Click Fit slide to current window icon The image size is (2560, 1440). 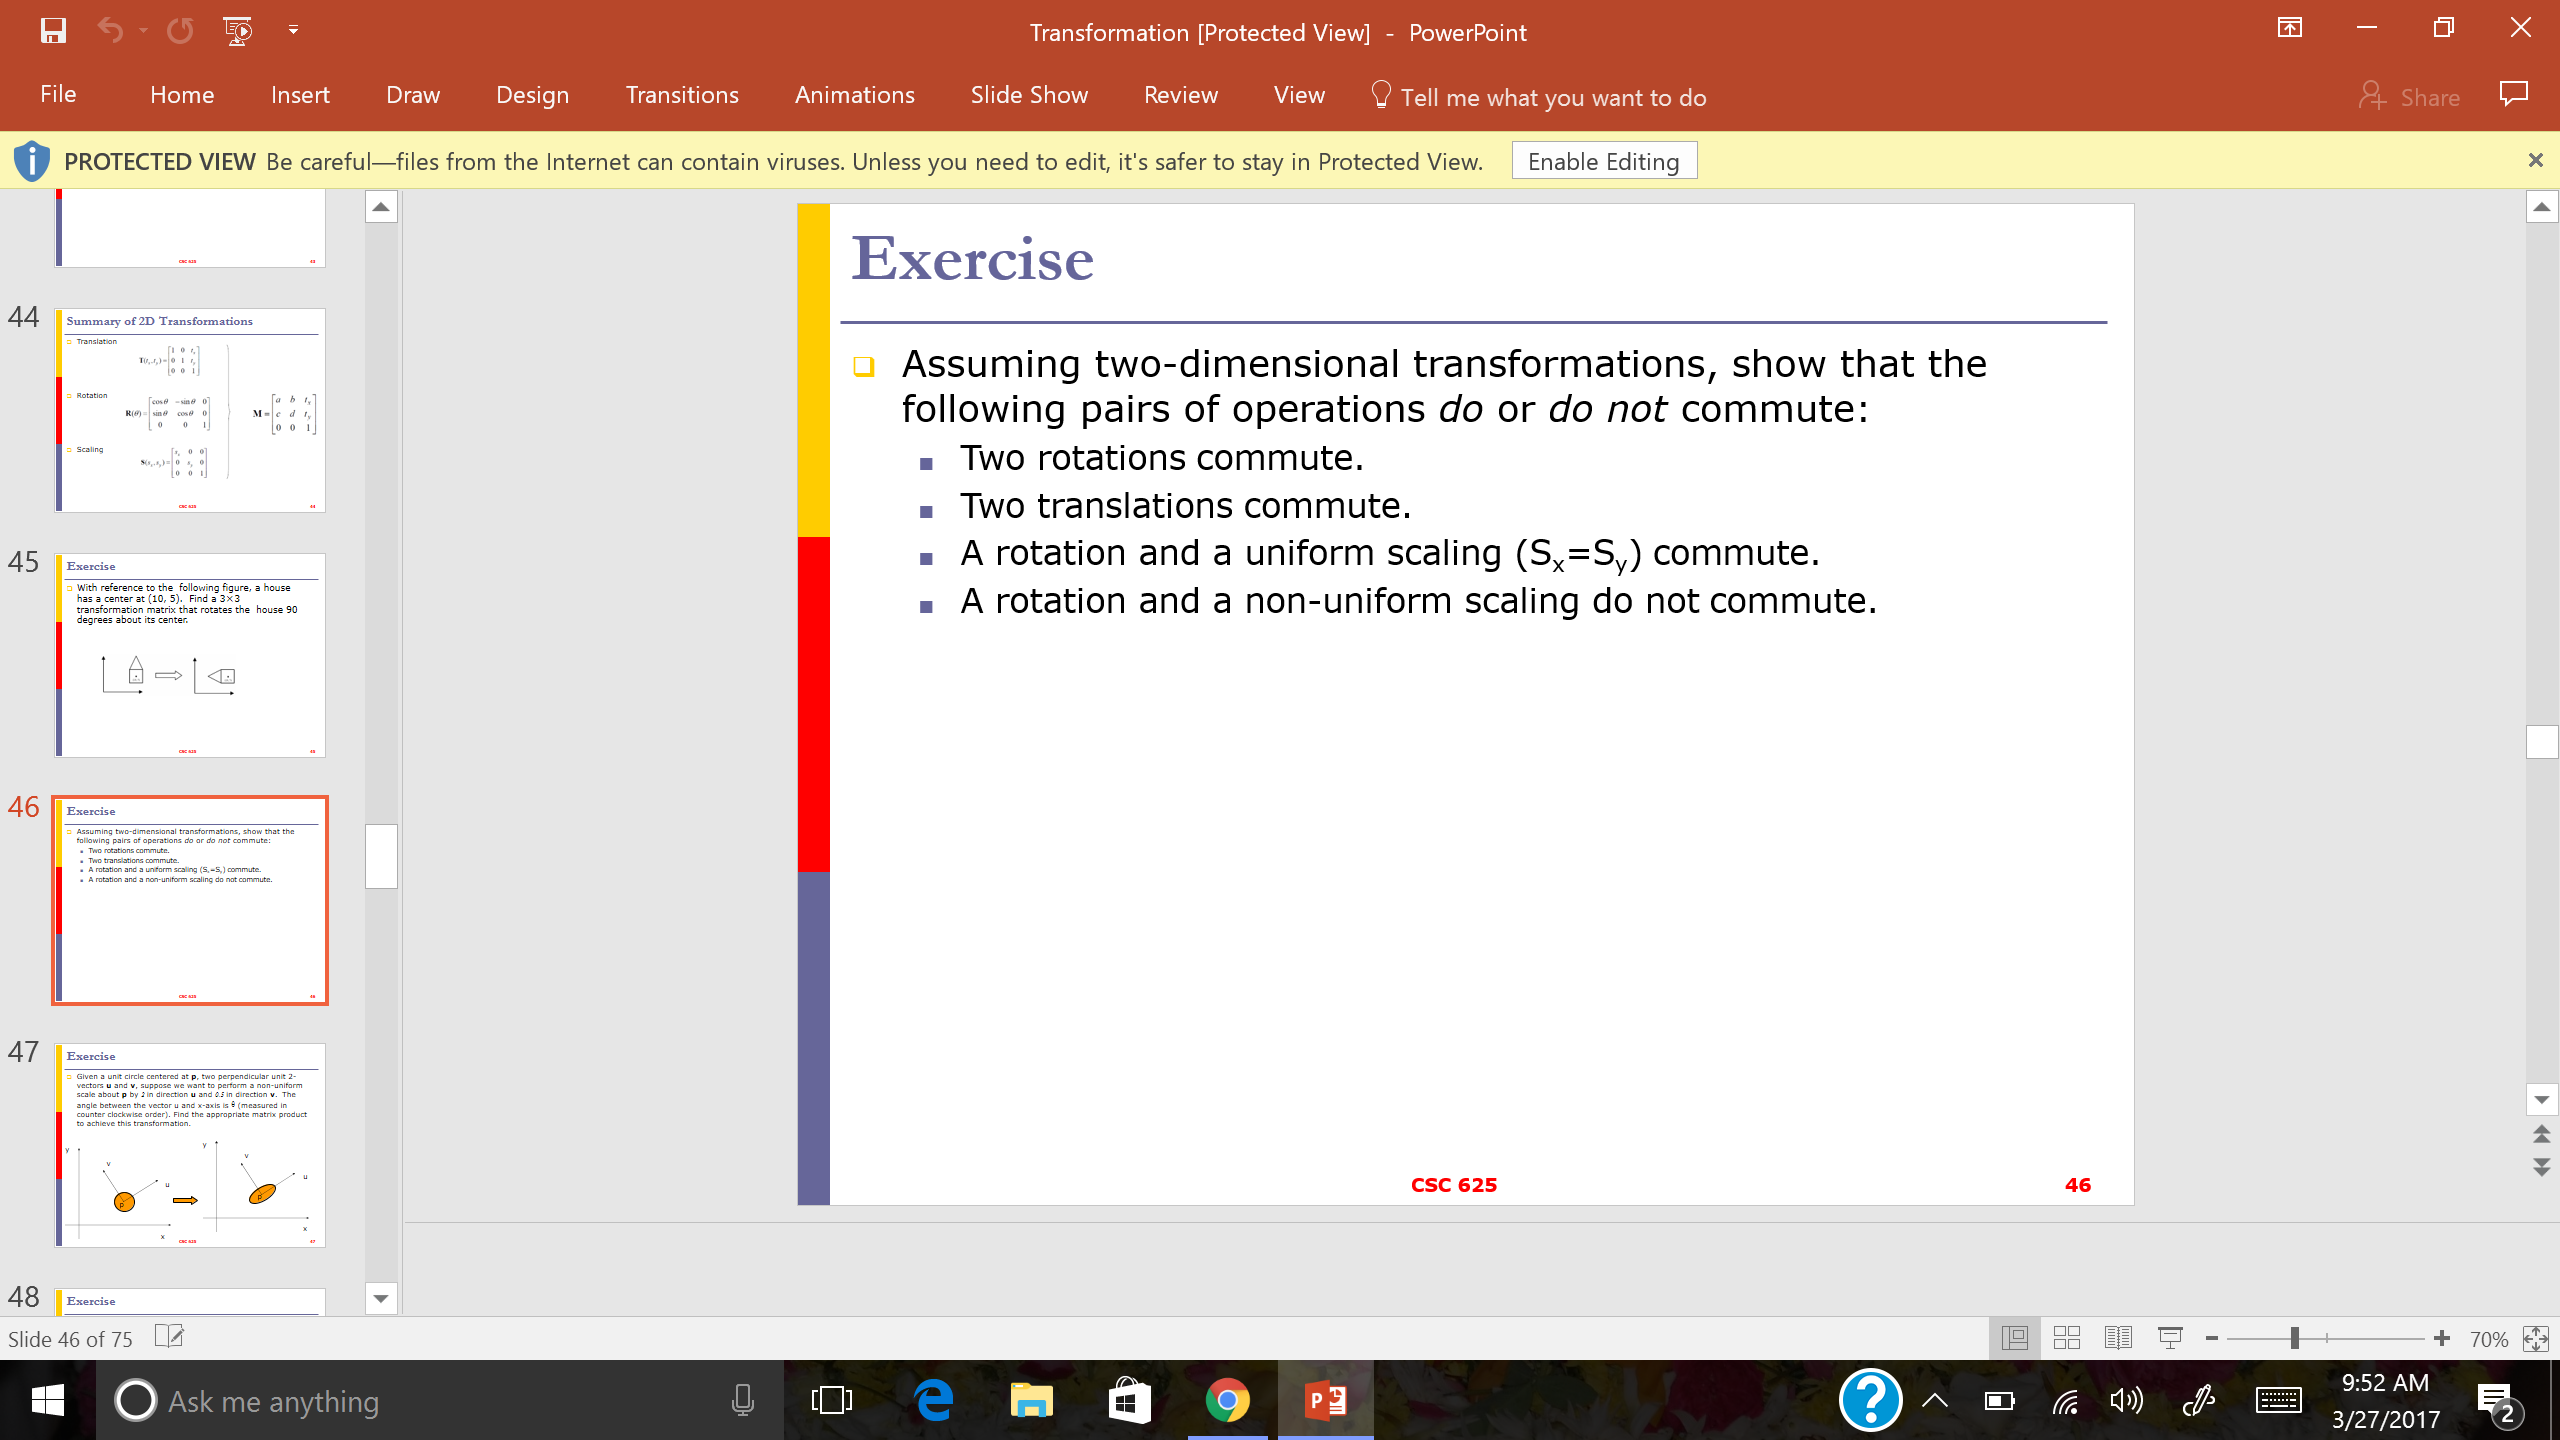tap(2535, 1338)
